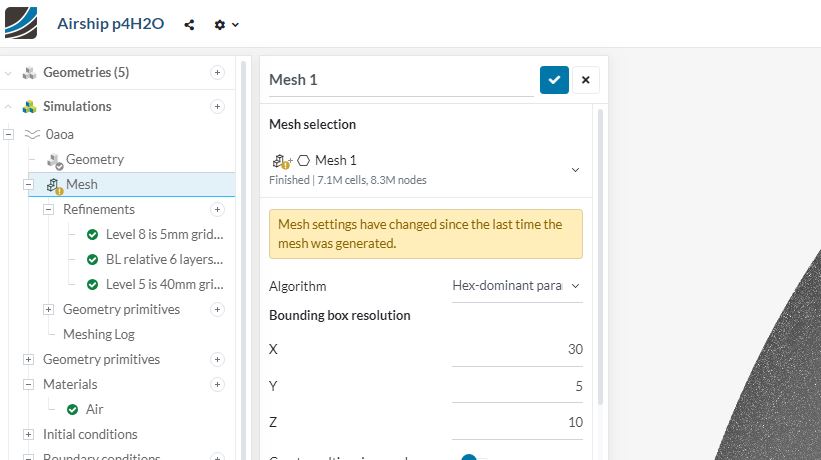Click the share project icon

(189, 25)
